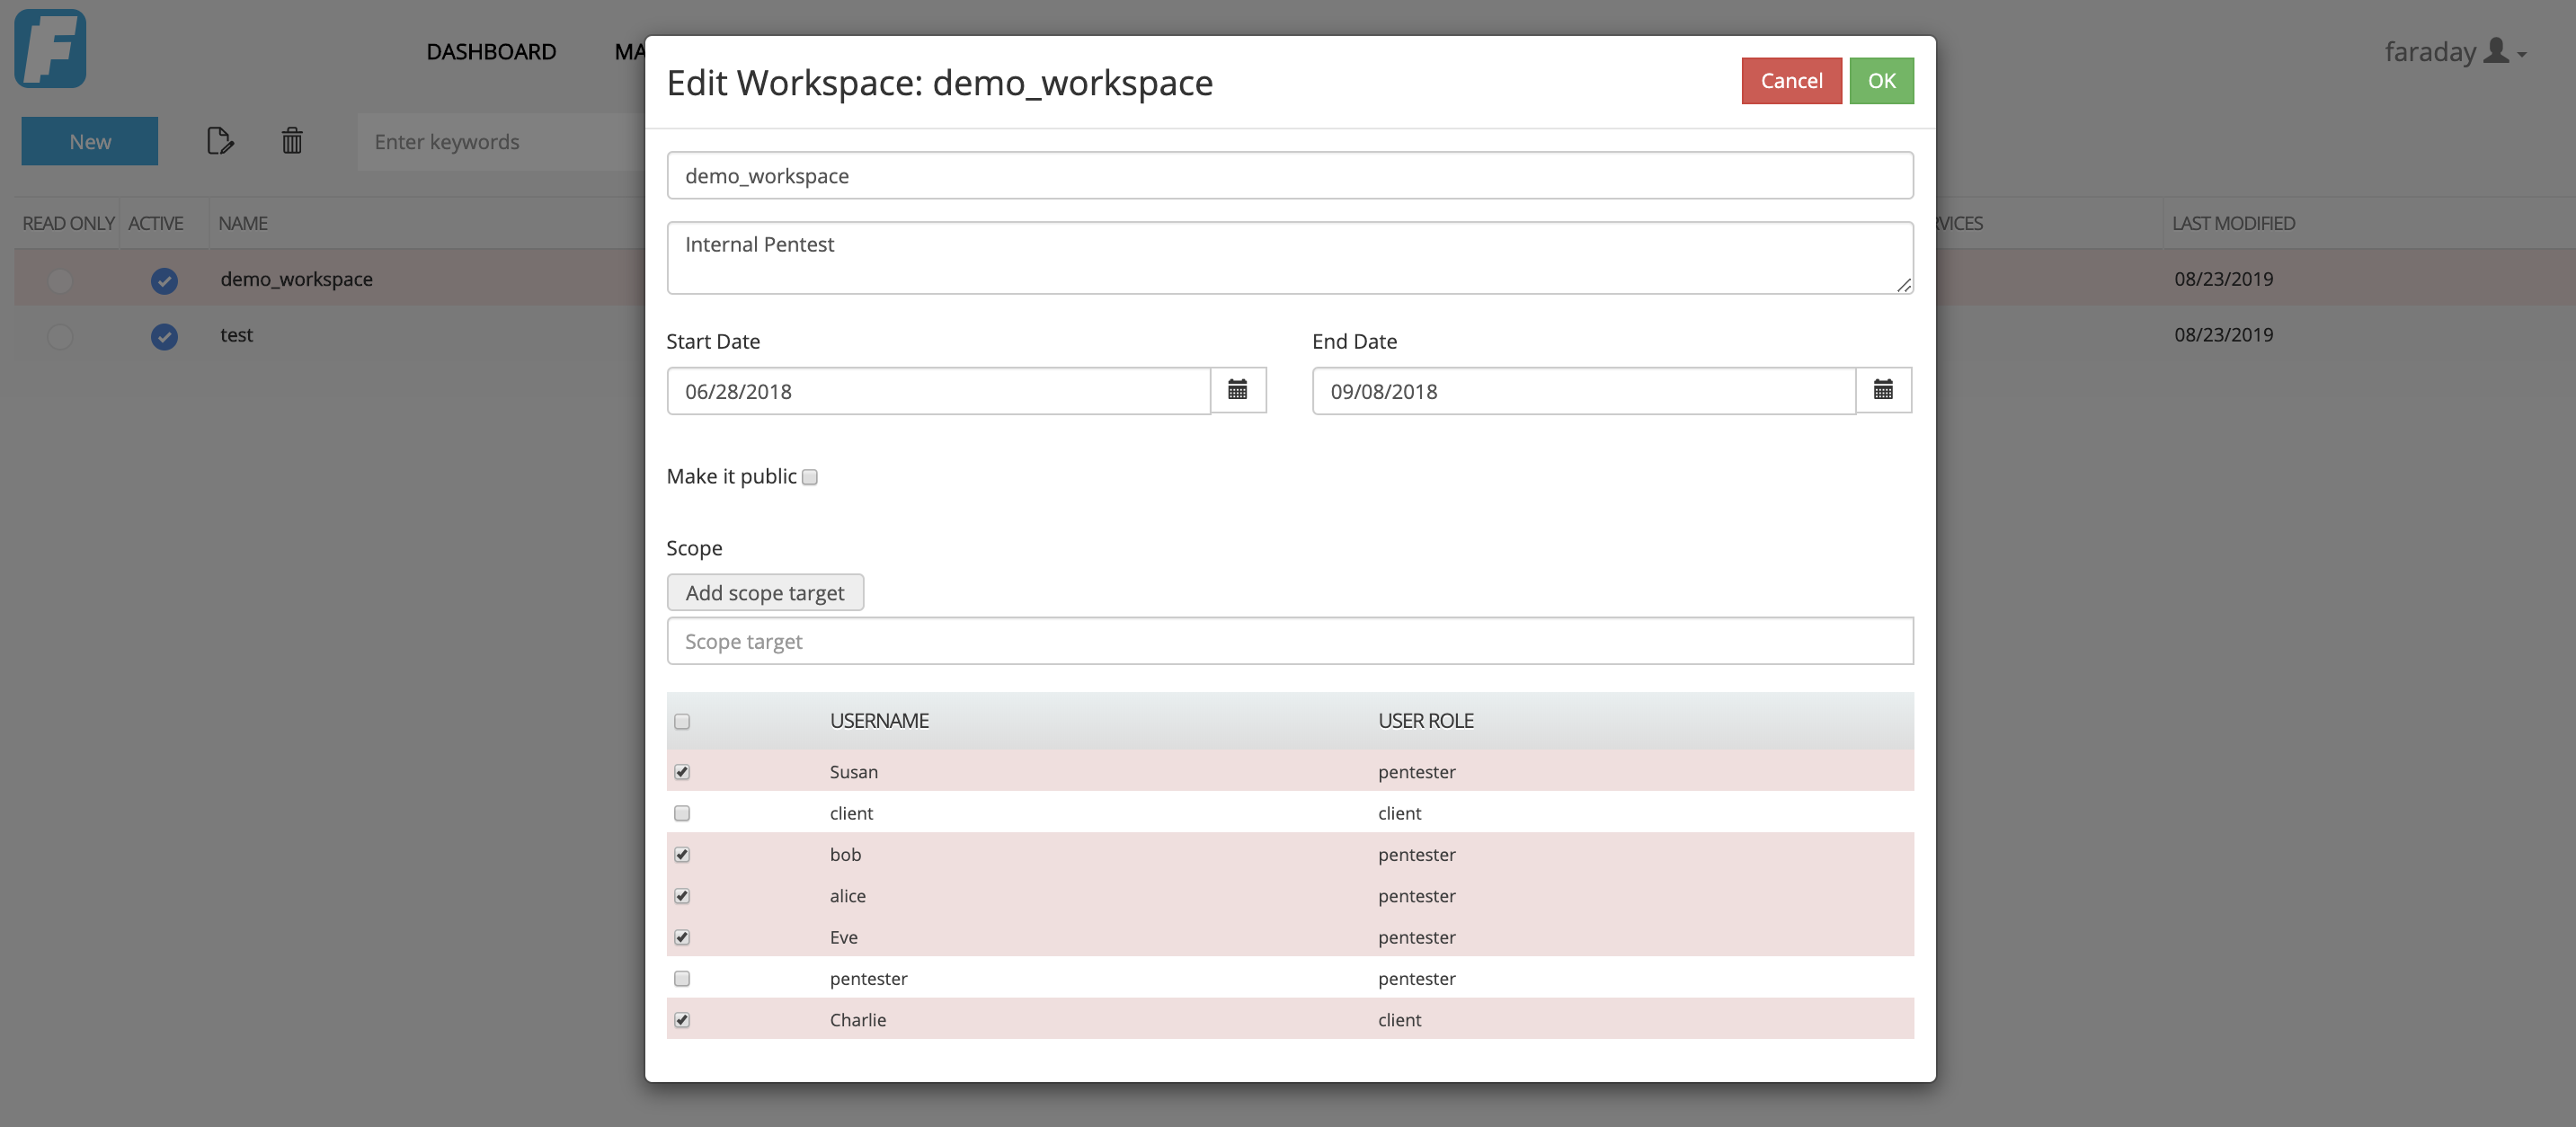Viewport: 2576px width, 1127px height.
Task: Sort by the ACTIVE column header
Action: point(155,223)
